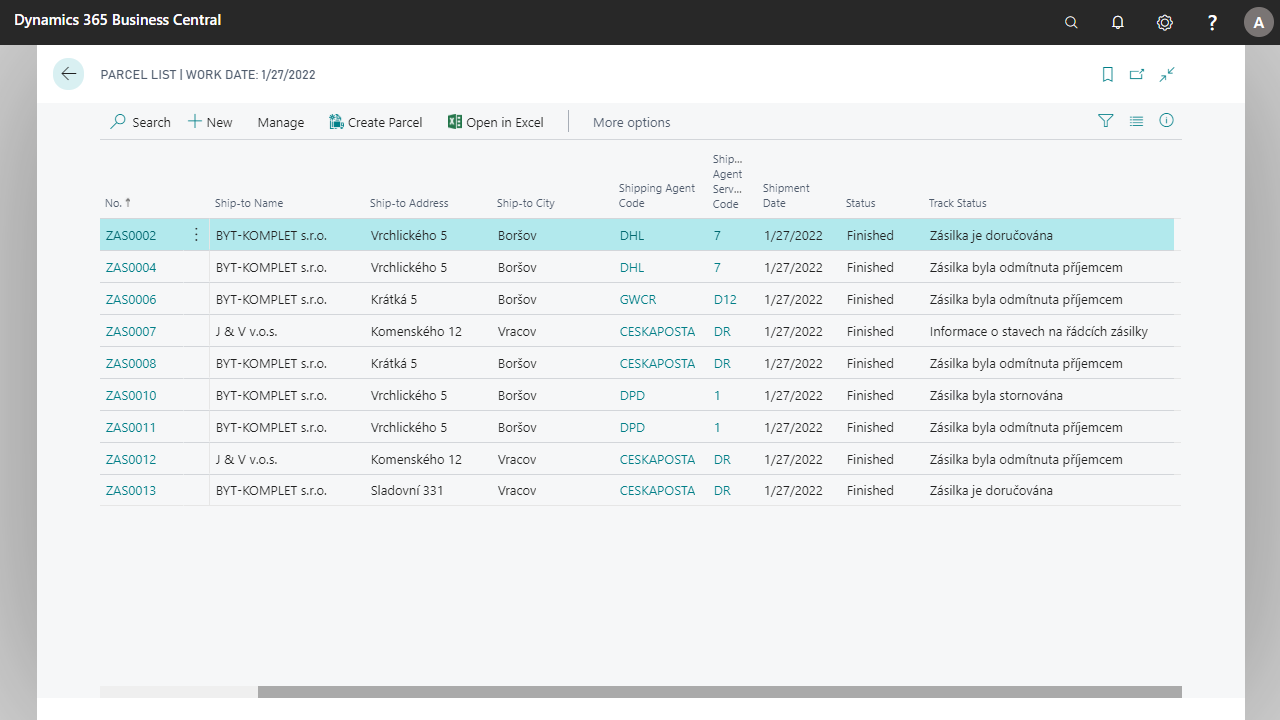Image resolution: width=1280 pixels, height=720 pixels.
Task: Select shipment date in row ZAS0008
Action: tap(793, 364)
